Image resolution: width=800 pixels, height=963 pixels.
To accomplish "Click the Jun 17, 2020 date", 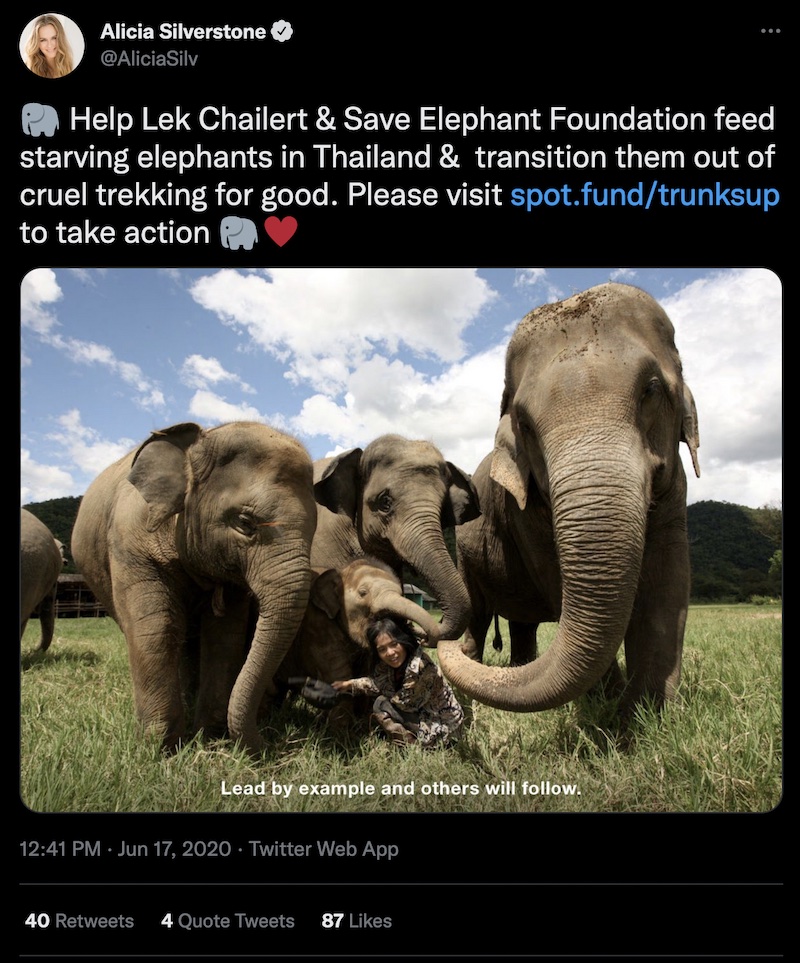I will coord(174,849).
